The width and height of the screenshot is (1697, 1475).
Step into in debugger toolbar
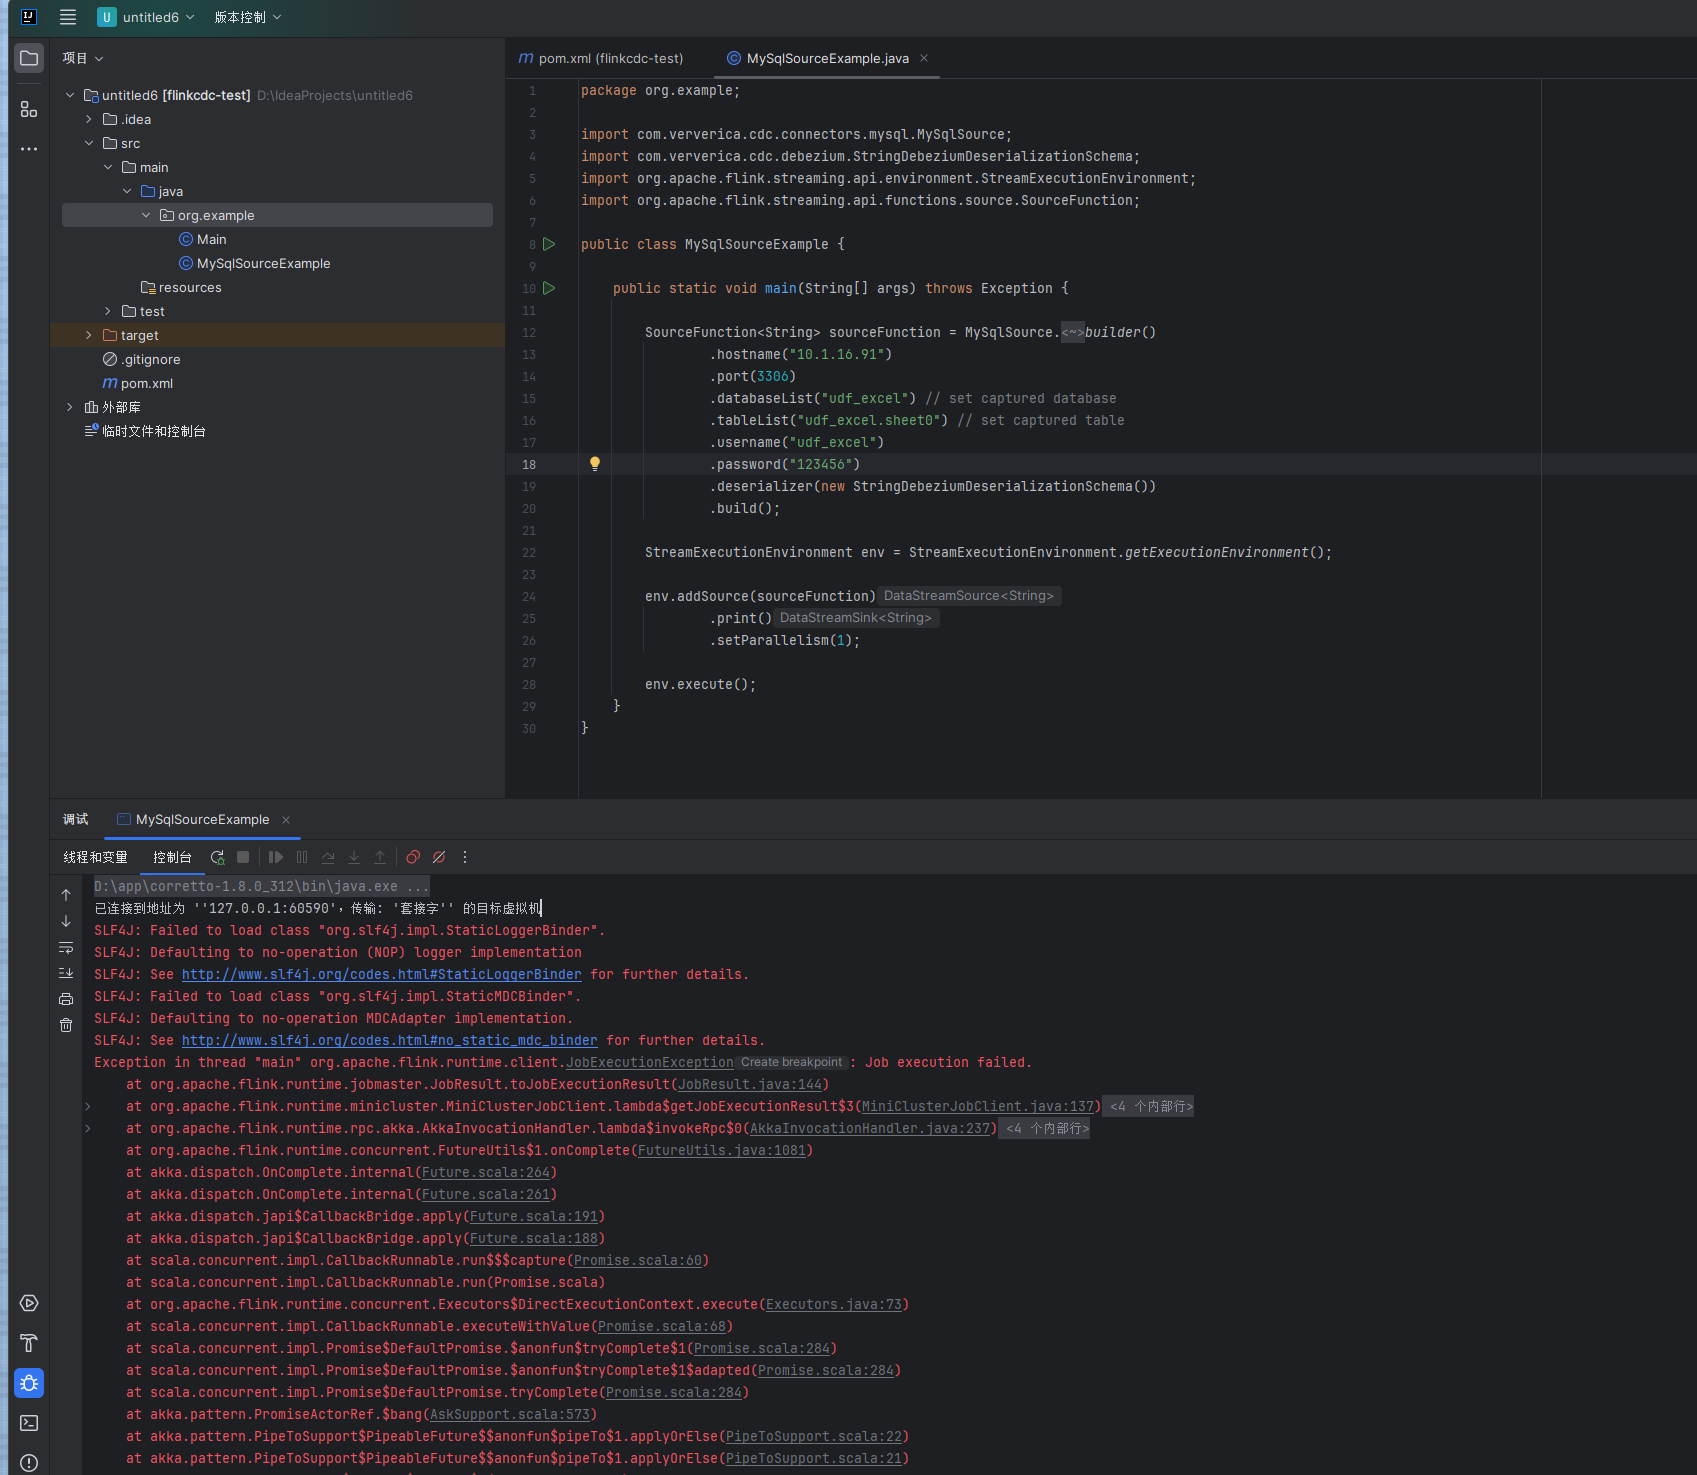[354, 857]
